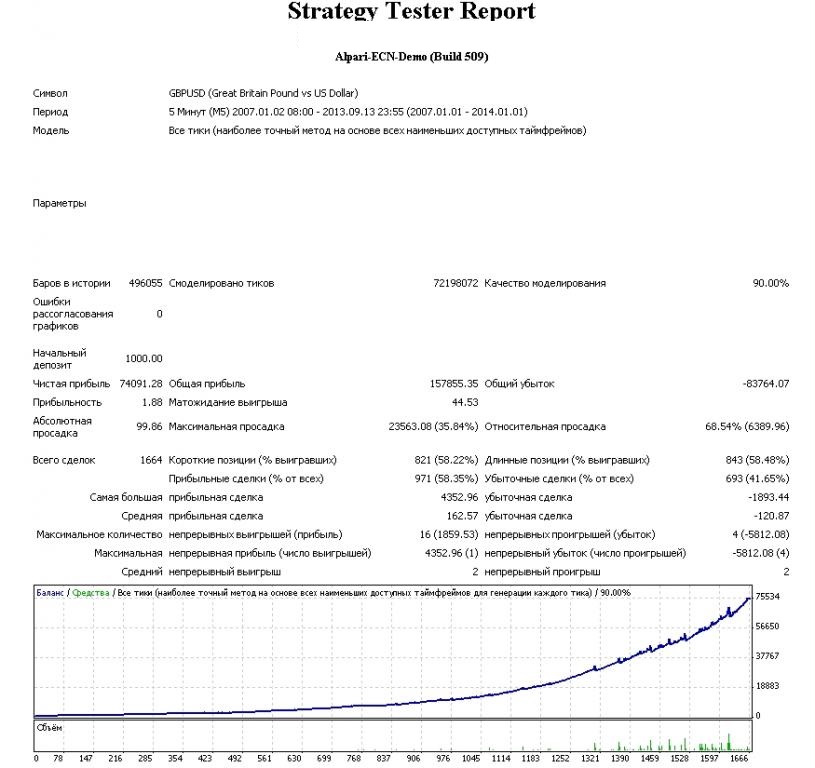815x768 pixels.
Task: Click the expected payoff value 44.53
Action: [x=465, y=403]
